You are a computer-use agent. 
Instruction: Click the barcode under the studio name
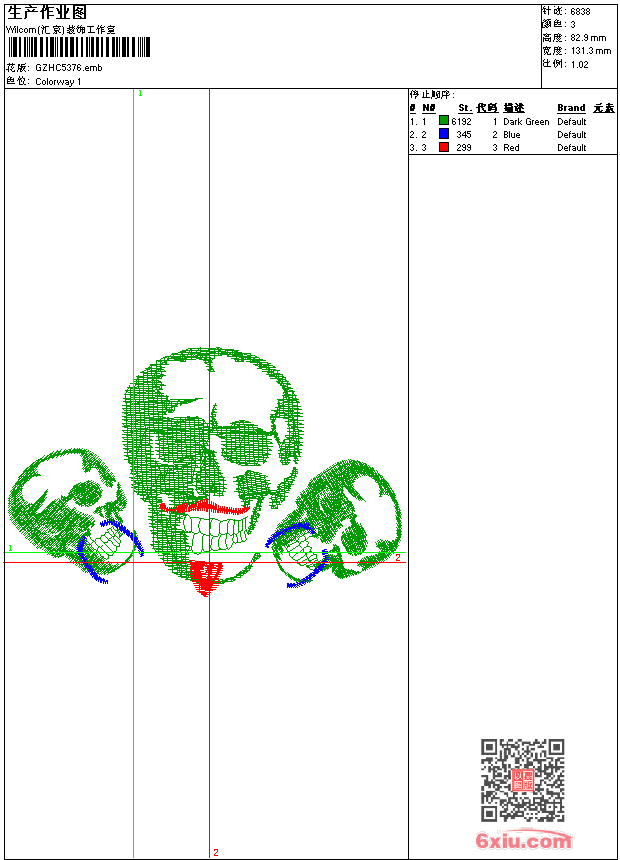78,47
